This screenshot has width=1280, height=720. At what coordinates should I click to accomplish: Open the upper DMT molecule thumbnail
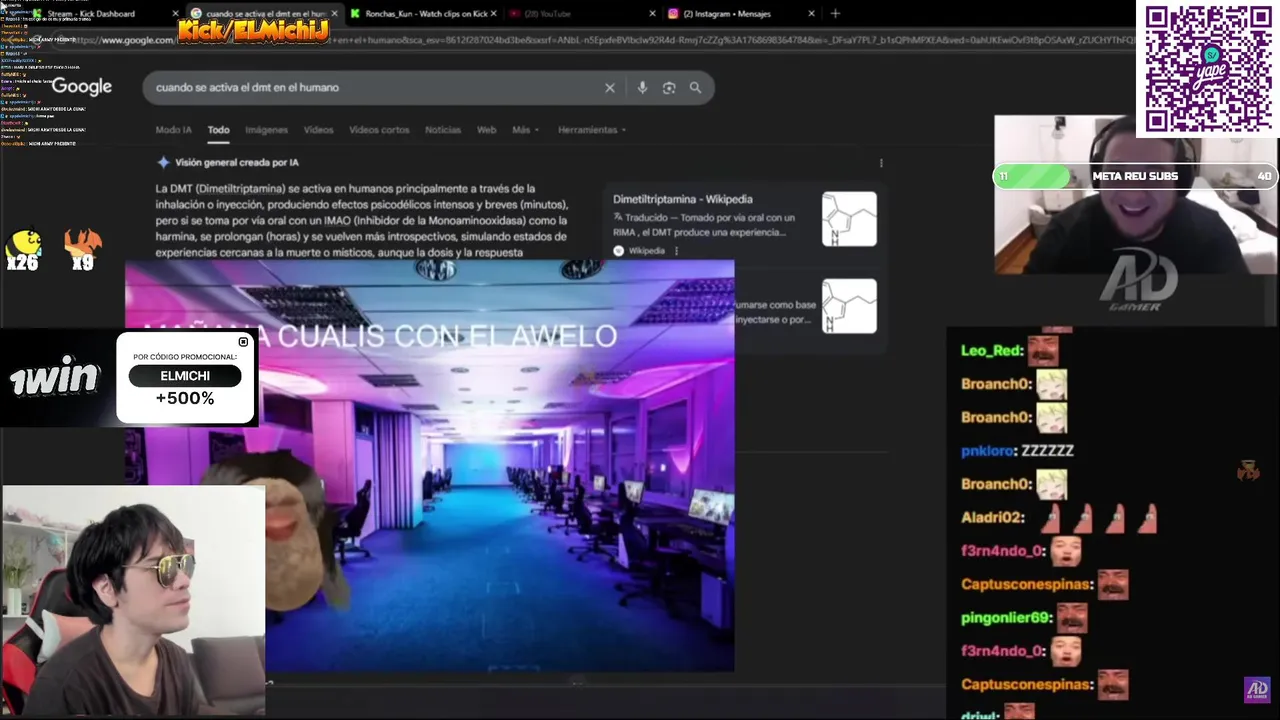(849, 219)
